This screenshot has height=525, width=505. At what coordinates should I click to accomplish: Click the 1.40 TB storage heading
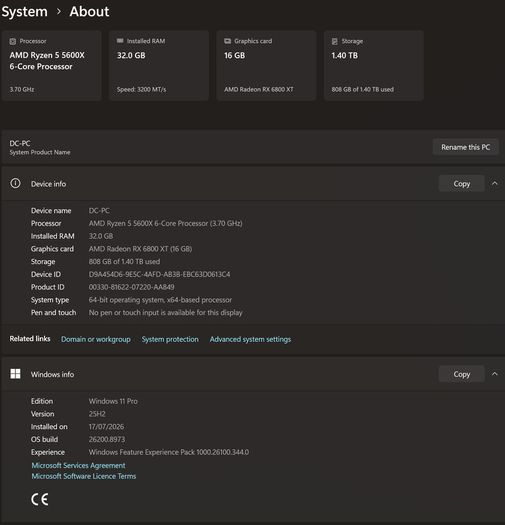pos(345,56)
